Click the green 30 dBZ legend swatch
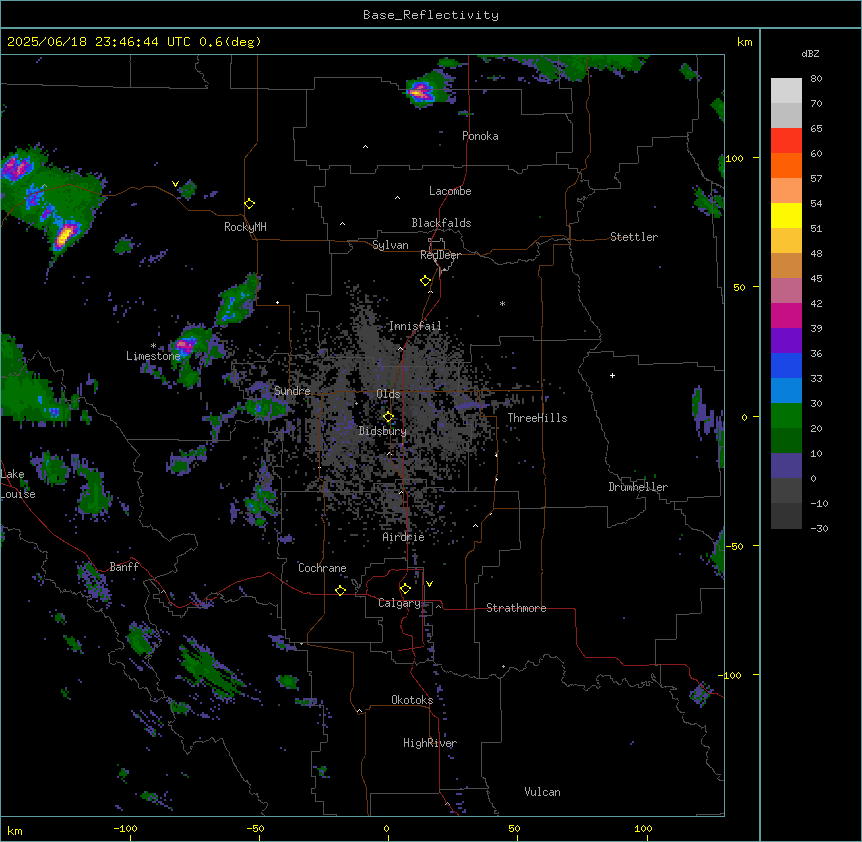 [x=786, y=416]
